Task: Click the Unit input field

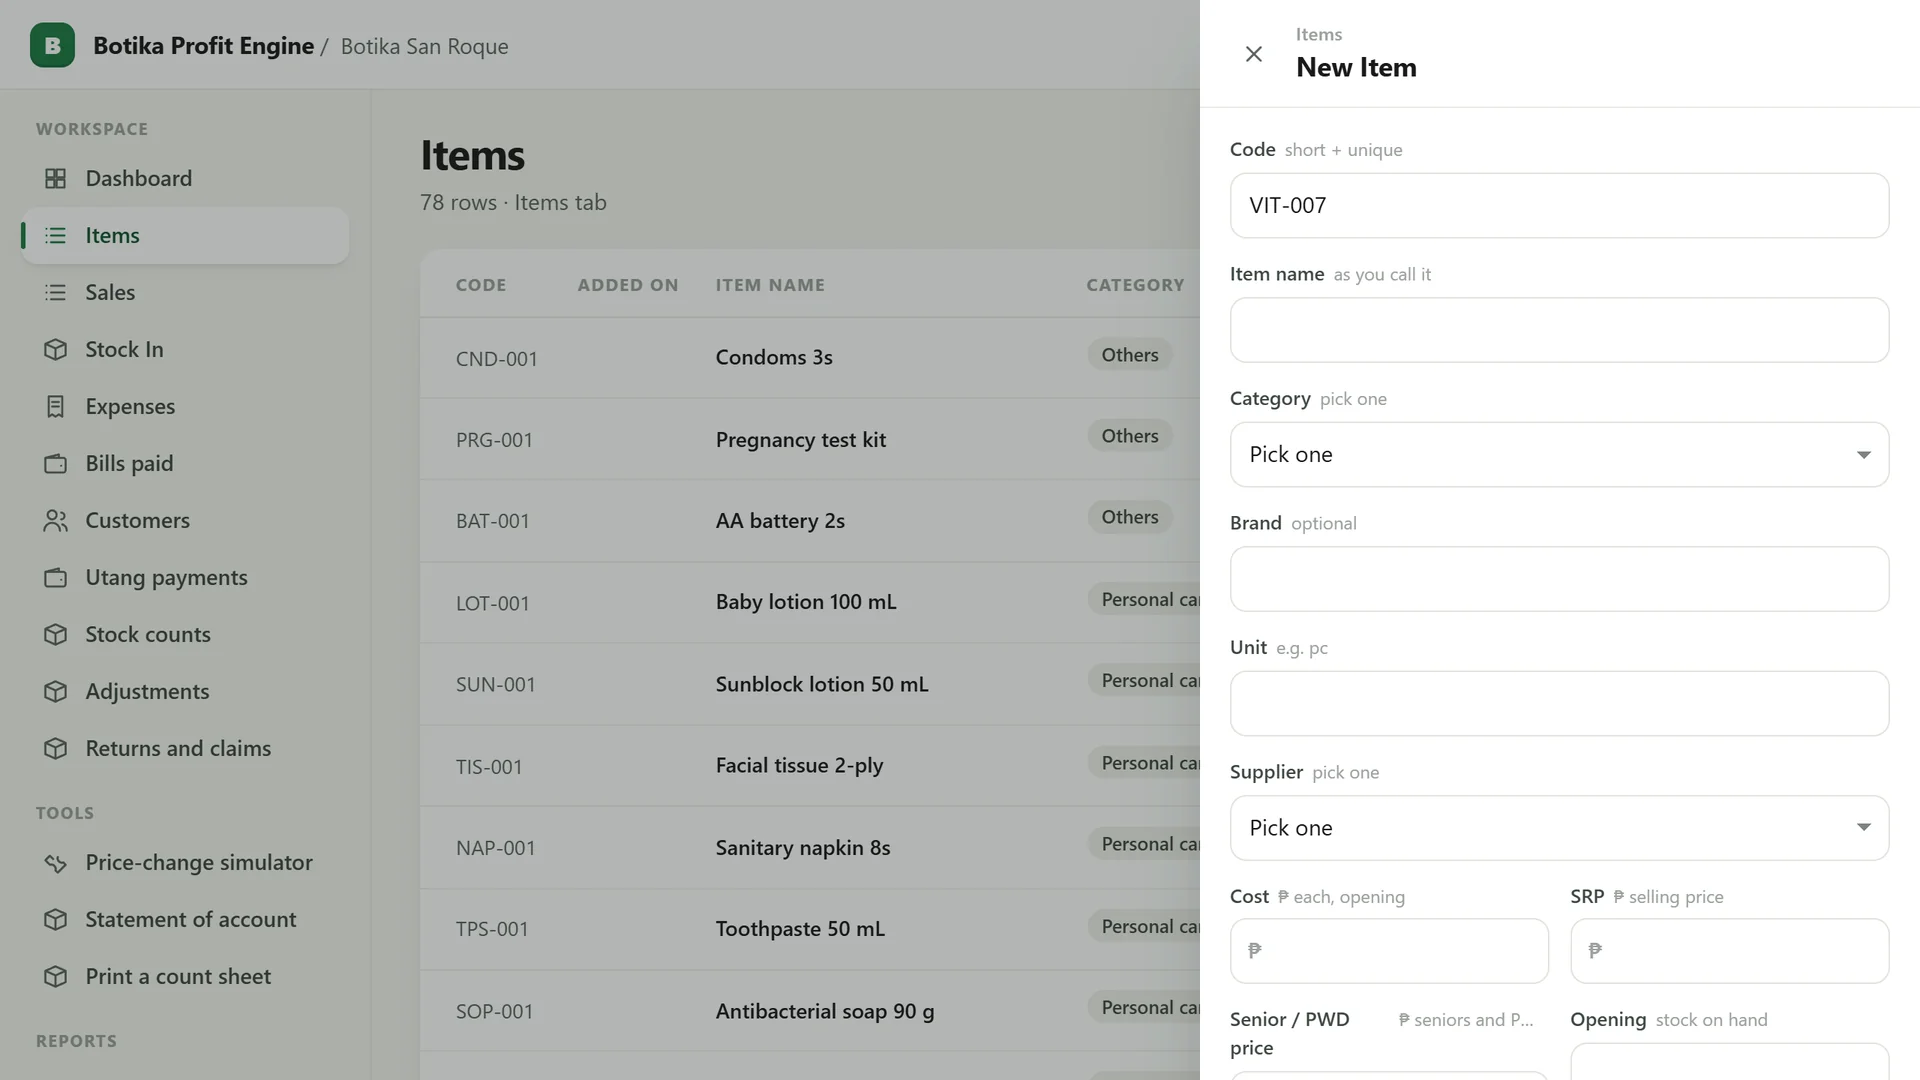Action: pos(1559,703)
